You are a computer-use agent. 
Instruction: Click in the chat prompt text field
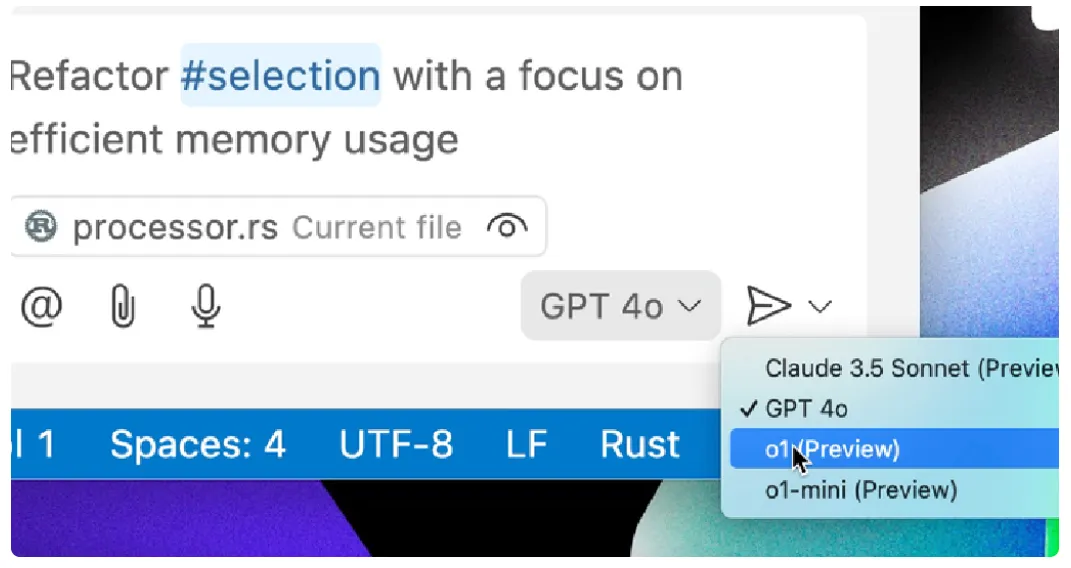[437, 107]
